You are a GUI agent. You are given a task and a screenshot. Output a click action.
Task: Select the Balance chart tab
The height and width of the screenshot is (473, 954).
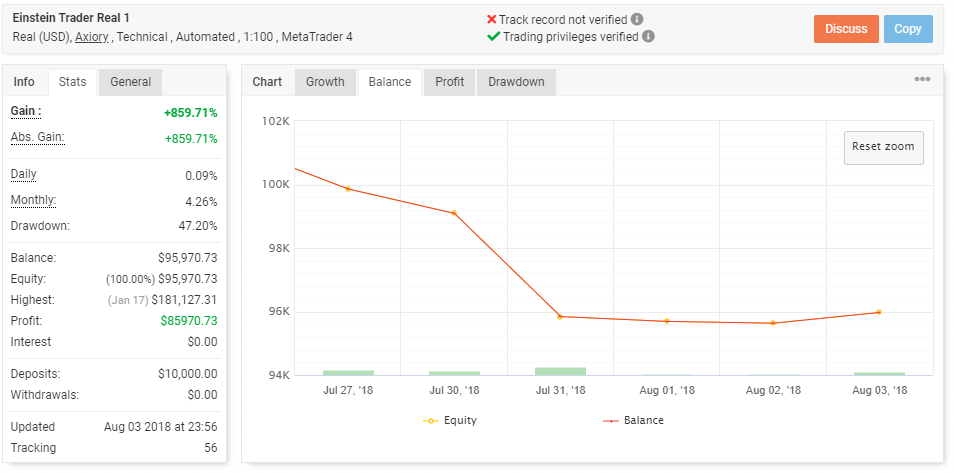(x=389, y=82)
